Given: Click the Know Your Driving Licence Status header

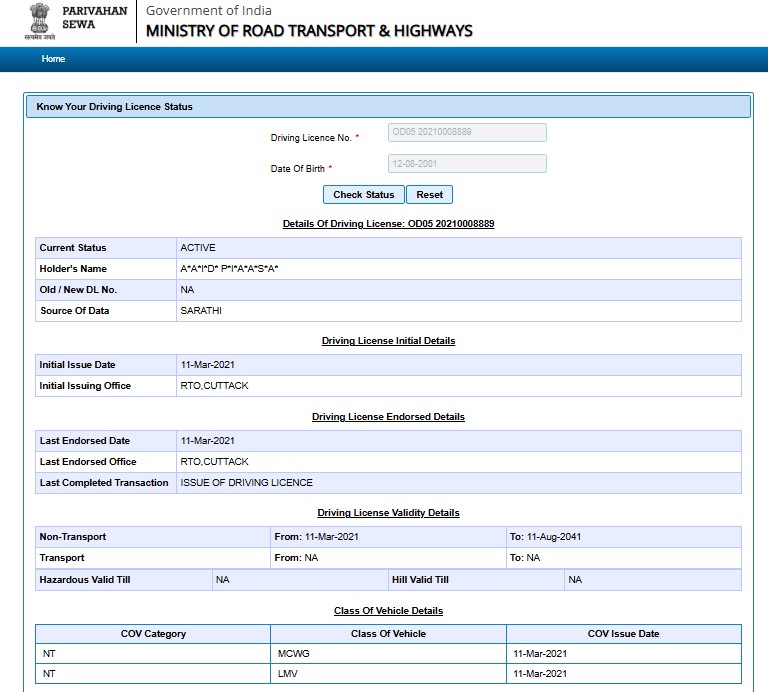Looking at the screenshot, I should pos(115,106).
